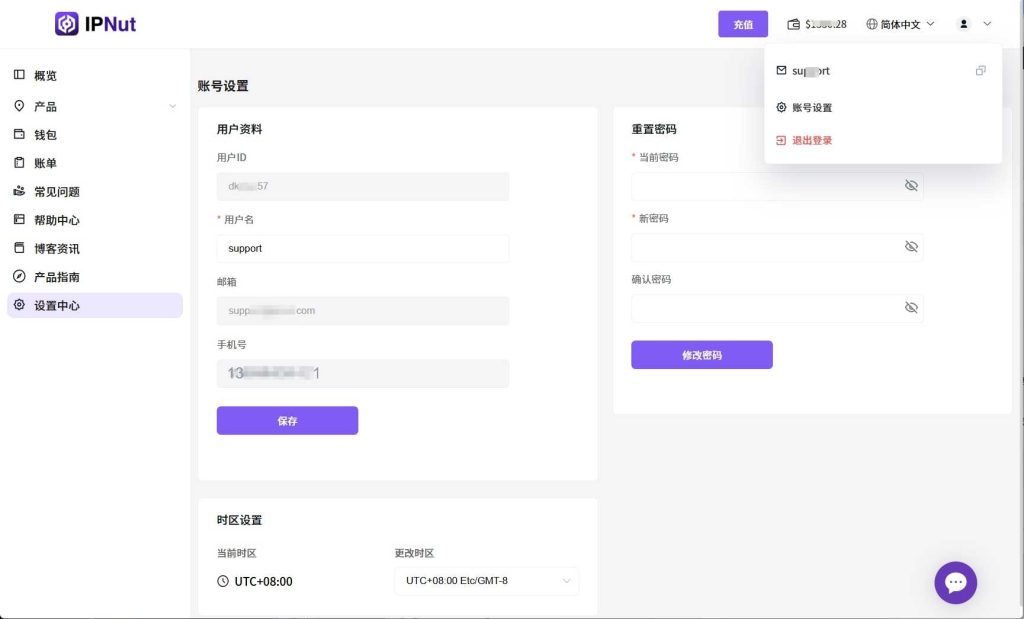This screenshot has width=1024, height=619.
Task: Click the wallet balance icon in the header
Action: pos(794,24)
